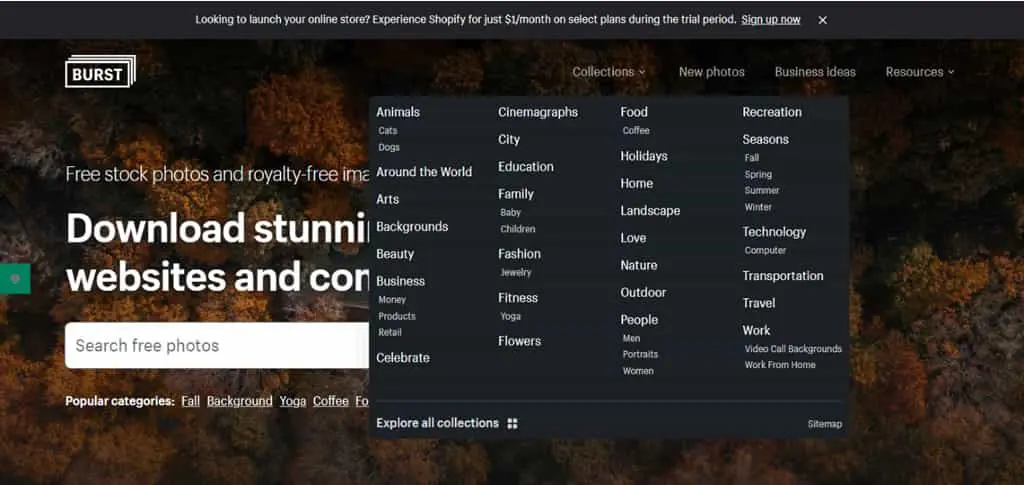Choose the Jewelry subcategory under Fashion
Image resolution: width=1024 pixels, height=485 pixels.
click(516, 273)
